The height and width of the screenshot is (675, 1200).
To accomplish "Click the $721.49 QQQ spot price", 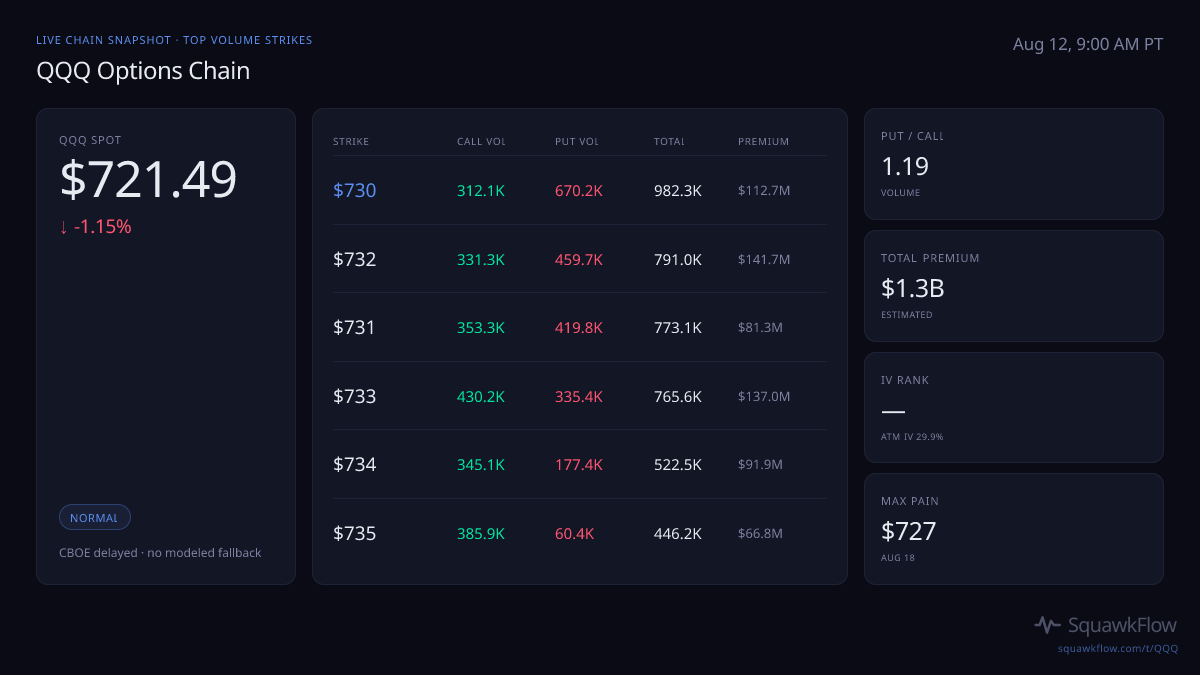I will [x=148, y=180].
